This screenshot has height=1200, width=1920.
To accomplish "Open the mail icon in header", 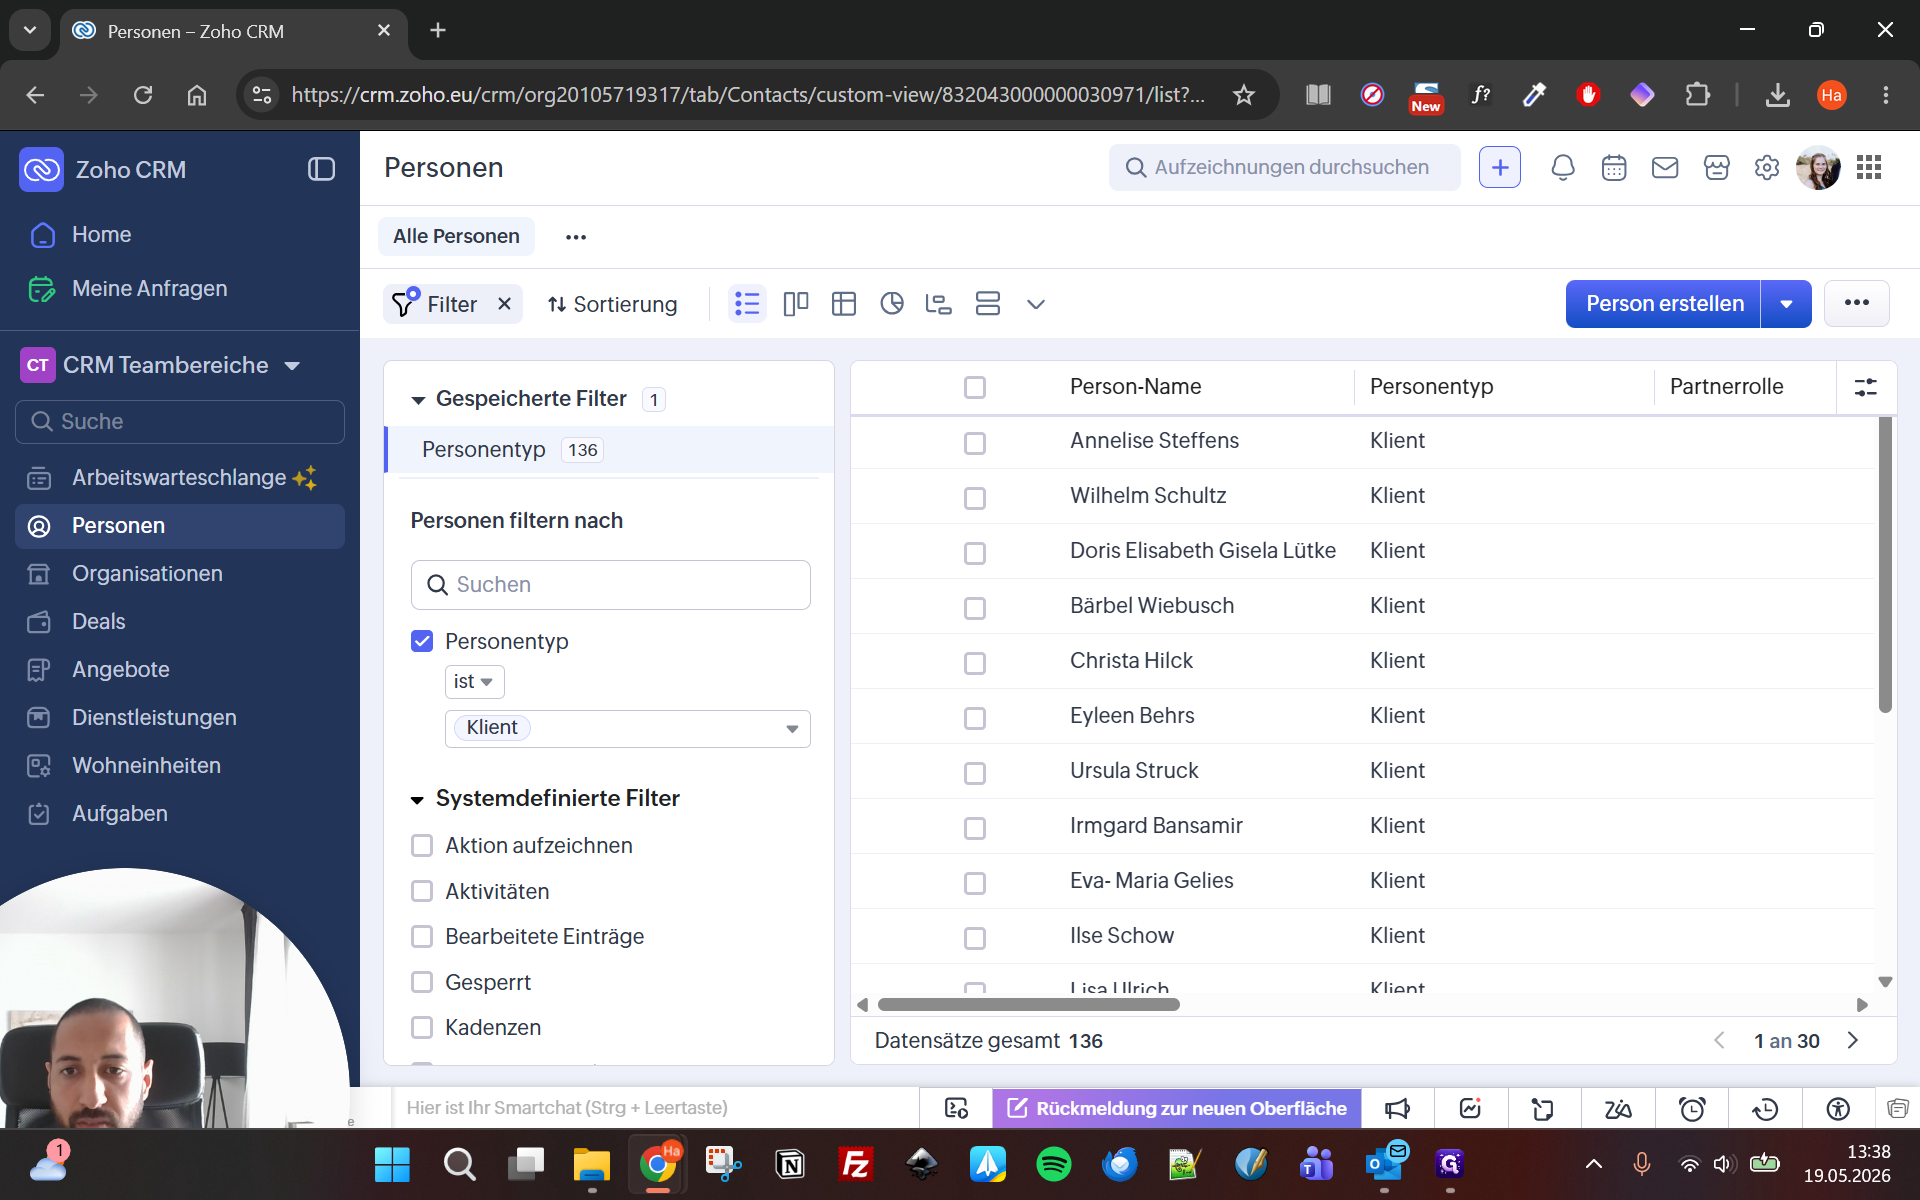I will tap(1665, 168).
